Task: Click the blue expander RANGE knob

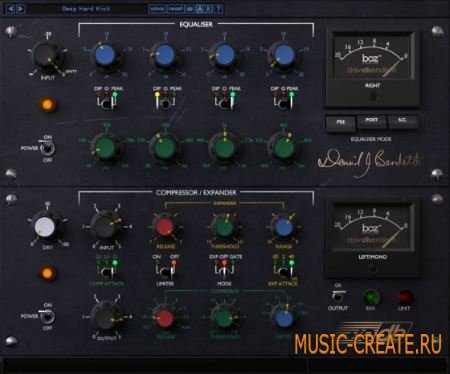Action: [x=284, y=227]
